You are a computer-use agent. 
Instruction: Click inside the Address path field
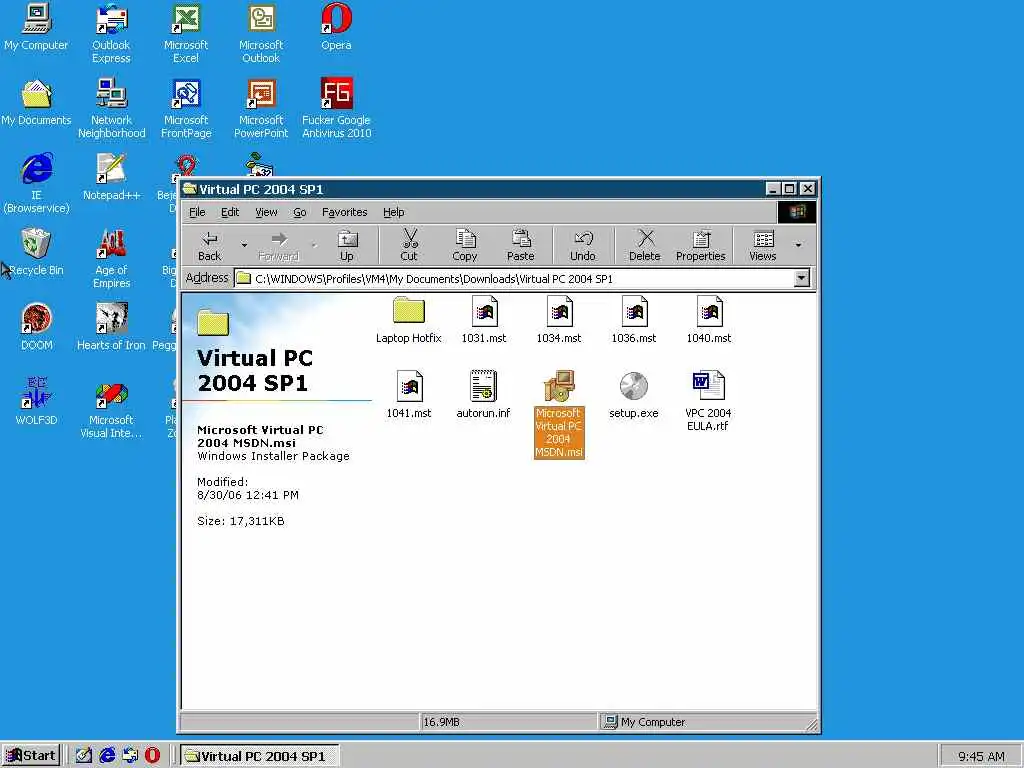point(514,279)
